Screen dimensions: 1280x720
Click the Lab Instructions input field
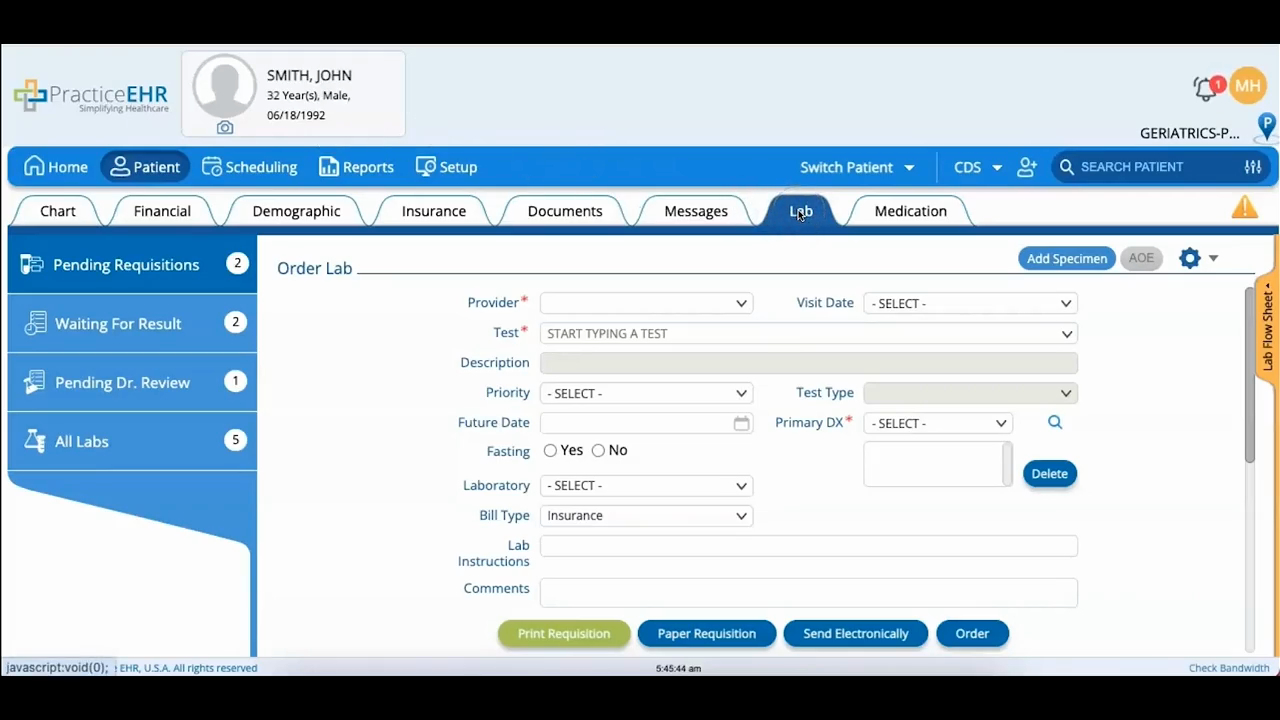[x=809, y=546]
